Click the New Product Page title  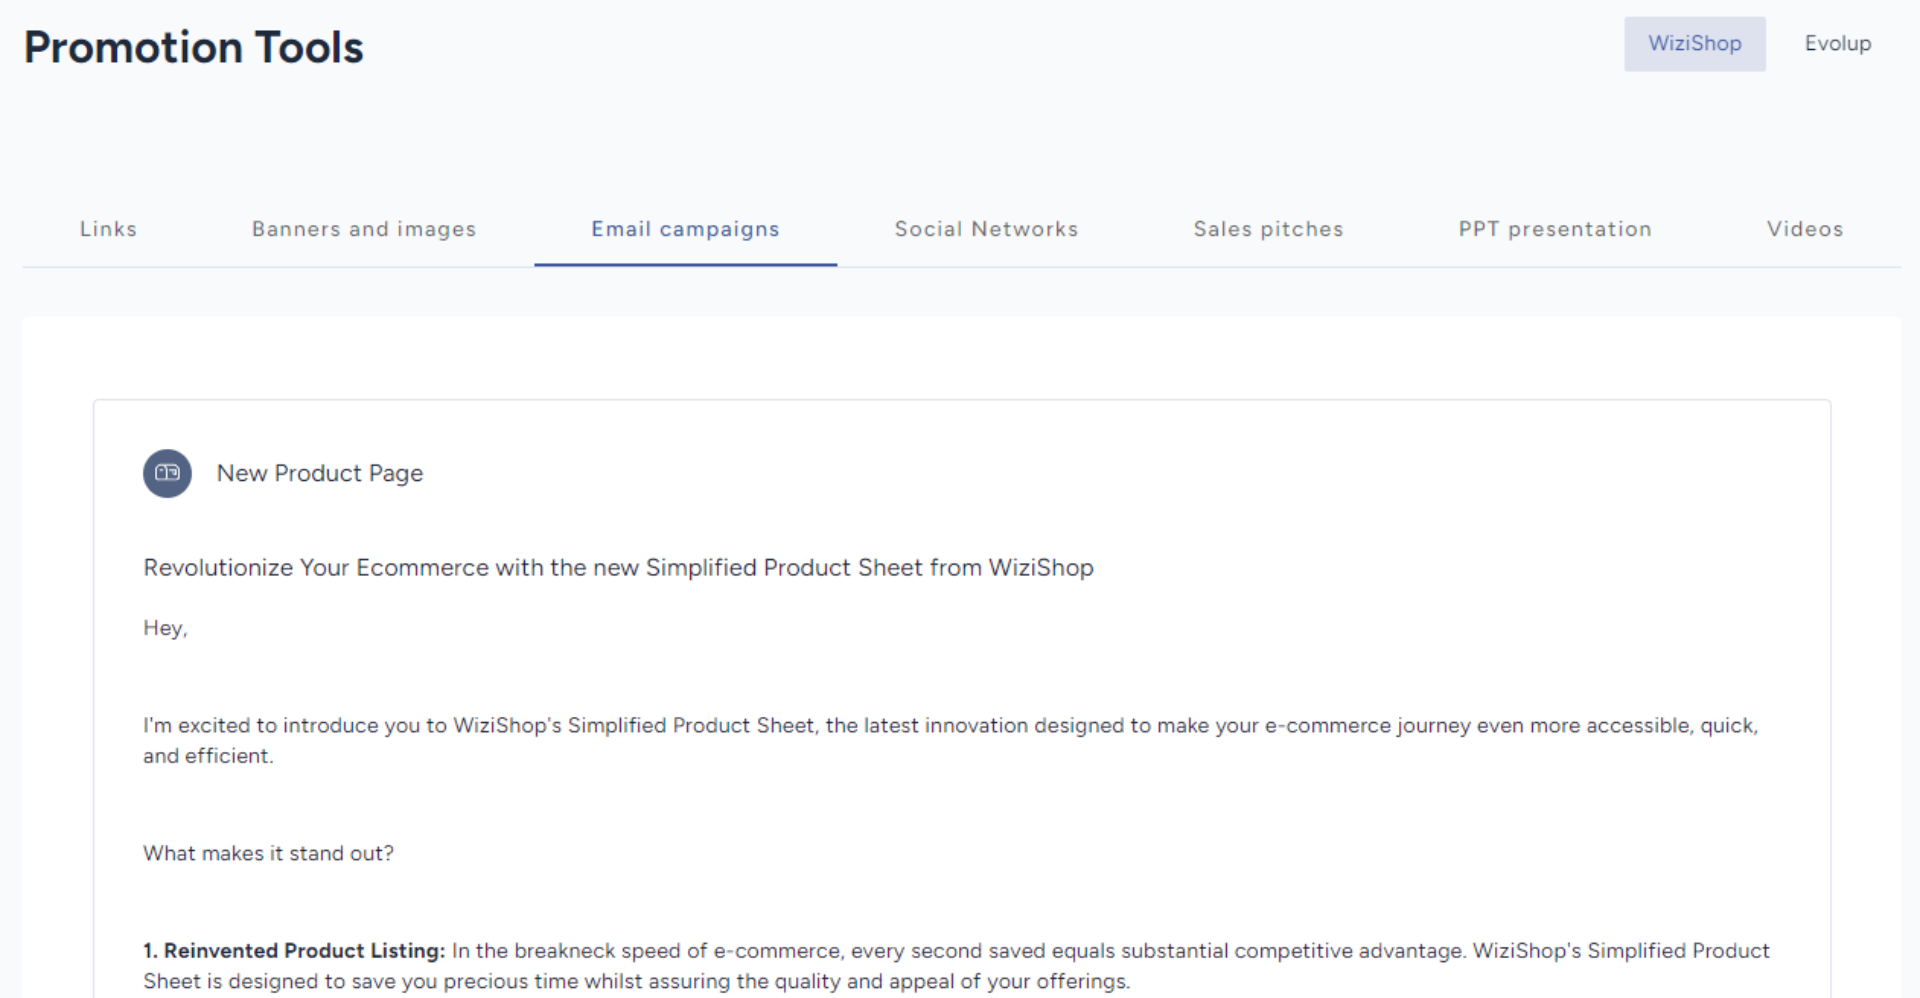pos(320,473)
